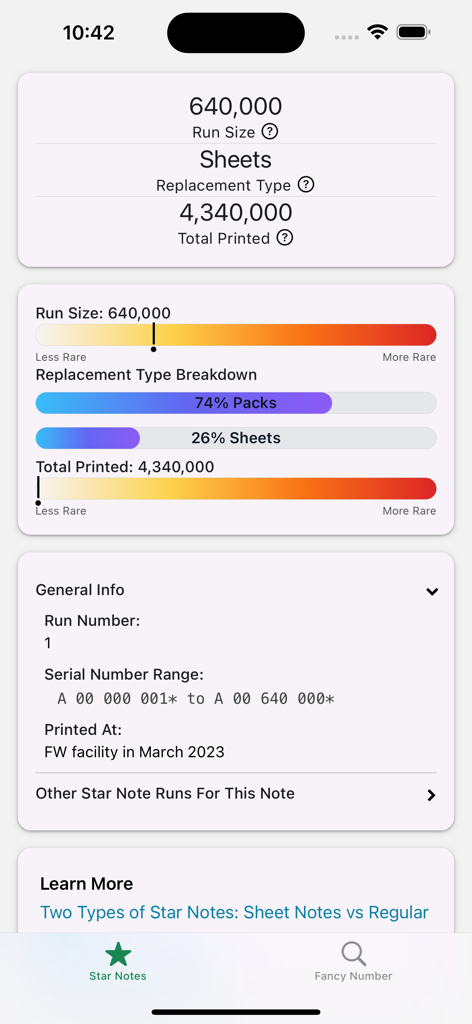Switch to the Star Notes tab
472x1024 pixels.
coord(118,962)
